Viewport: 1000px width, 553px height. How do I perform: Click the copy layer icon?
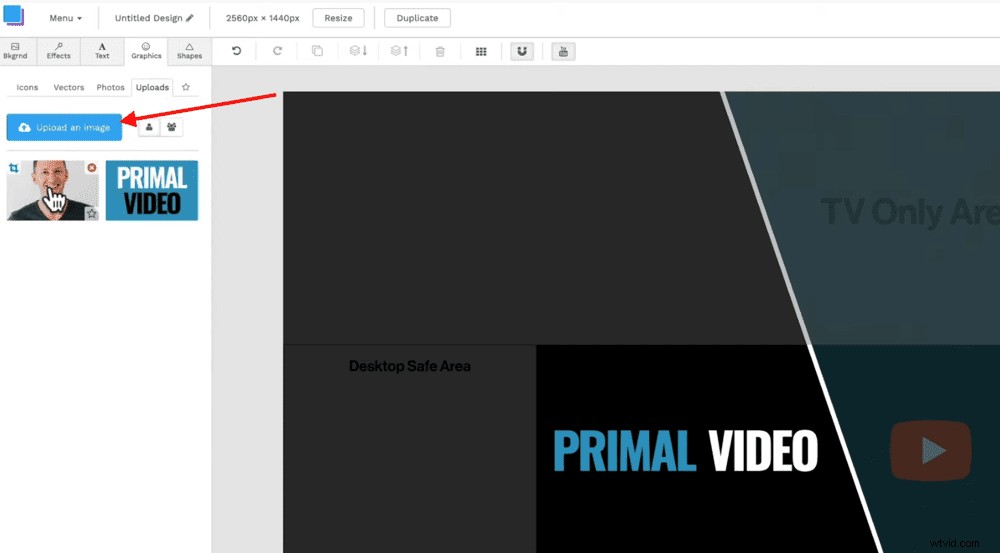[x=317, y=51]
